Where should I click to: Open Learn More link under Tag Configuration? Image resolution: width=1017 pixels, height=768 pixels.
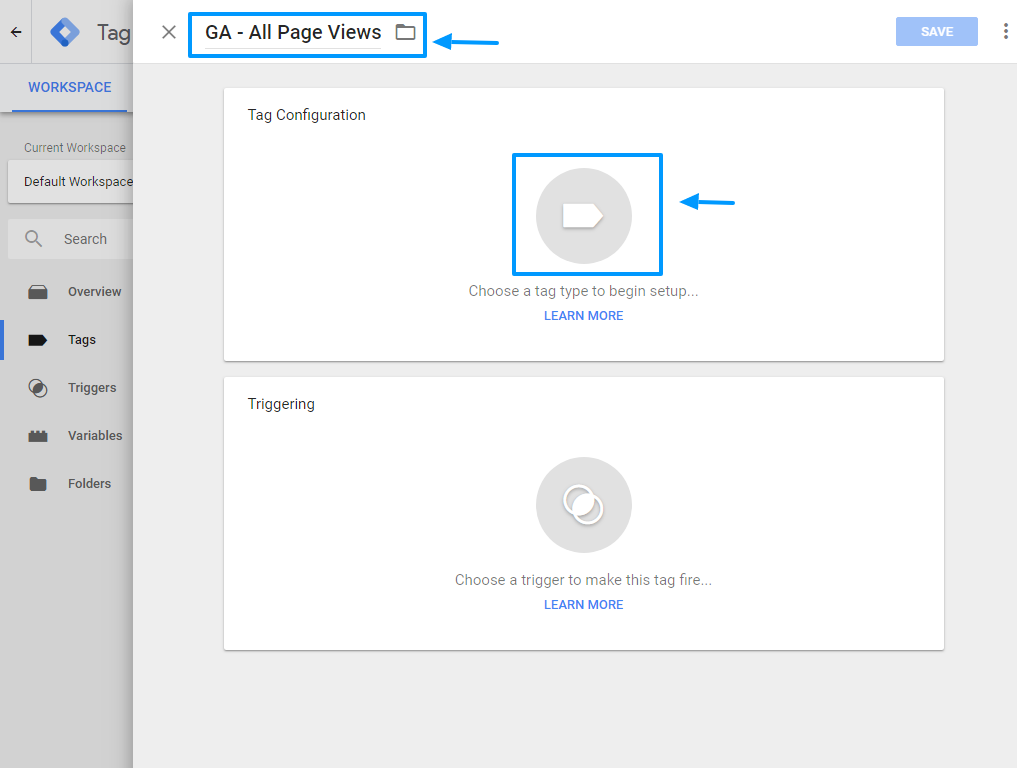(x=583, y=316)
